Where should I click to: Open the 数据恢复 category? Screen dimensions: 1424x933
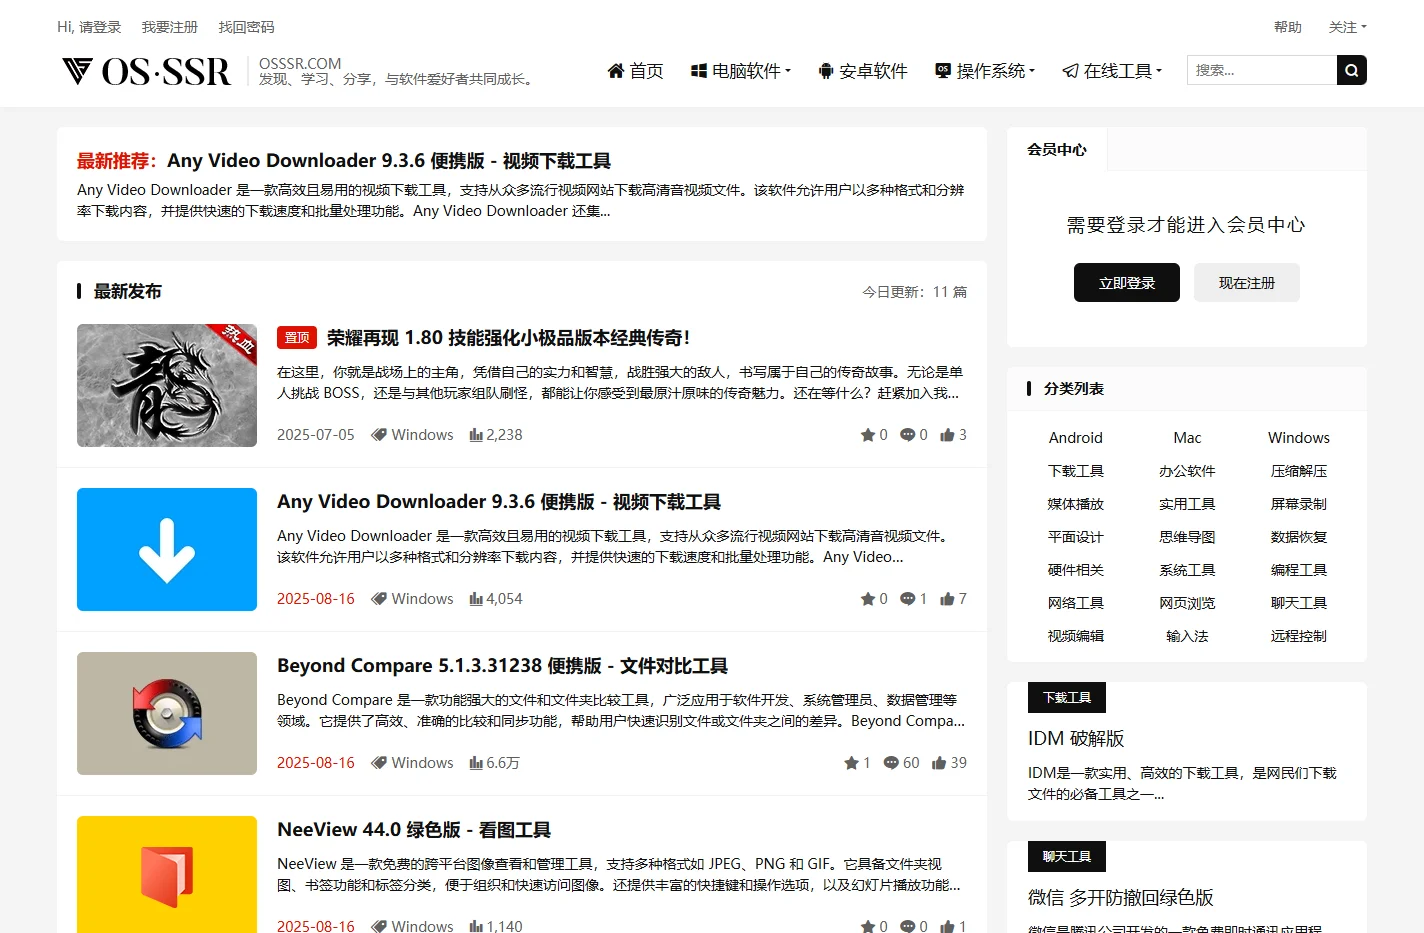click(x=1299, y=537)
